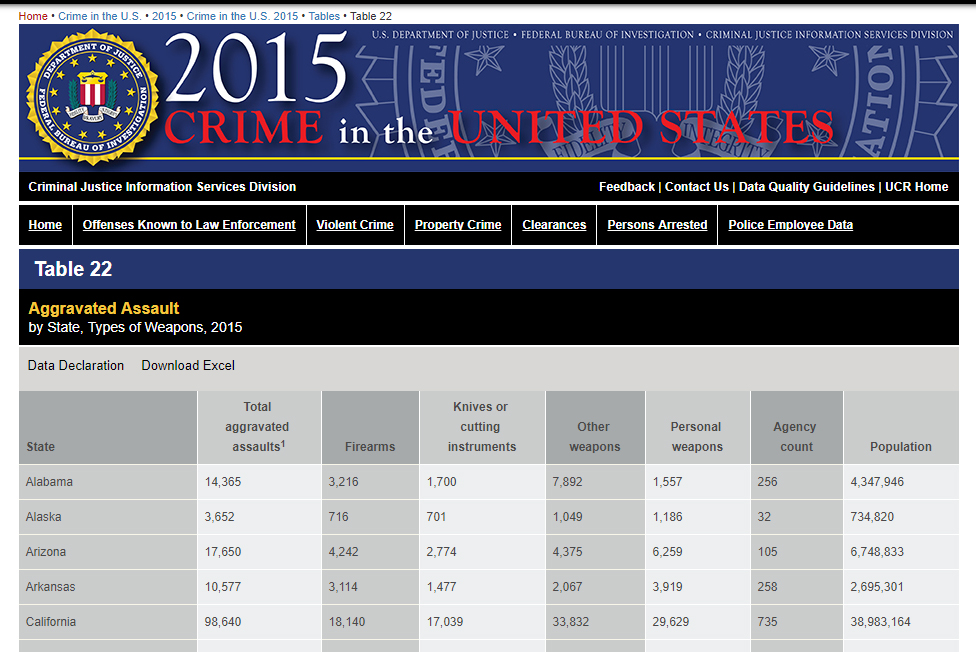976x652 pixels.
Task: Click California's firearms value 18,140
Action: coord(347,621)
